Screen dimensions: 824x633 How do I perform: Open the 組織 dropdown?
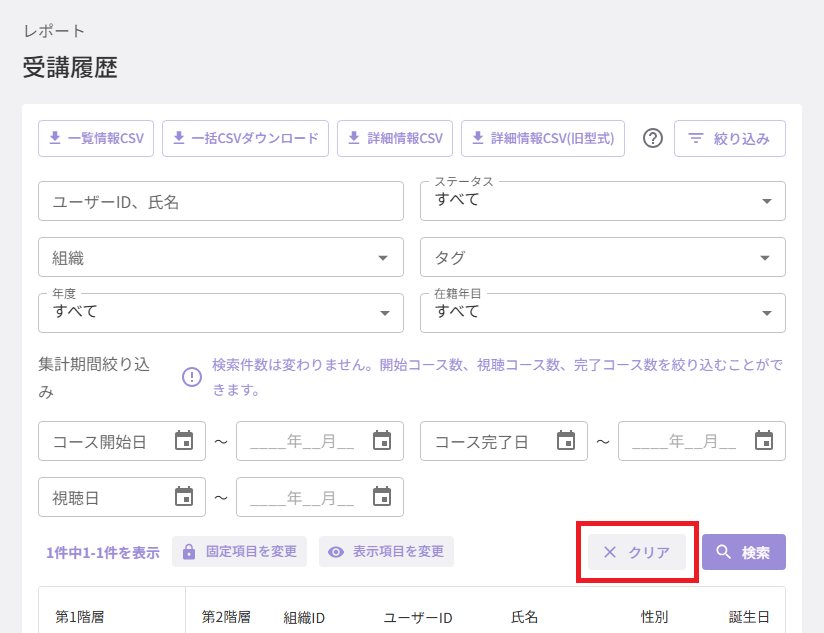coord(221,257)
